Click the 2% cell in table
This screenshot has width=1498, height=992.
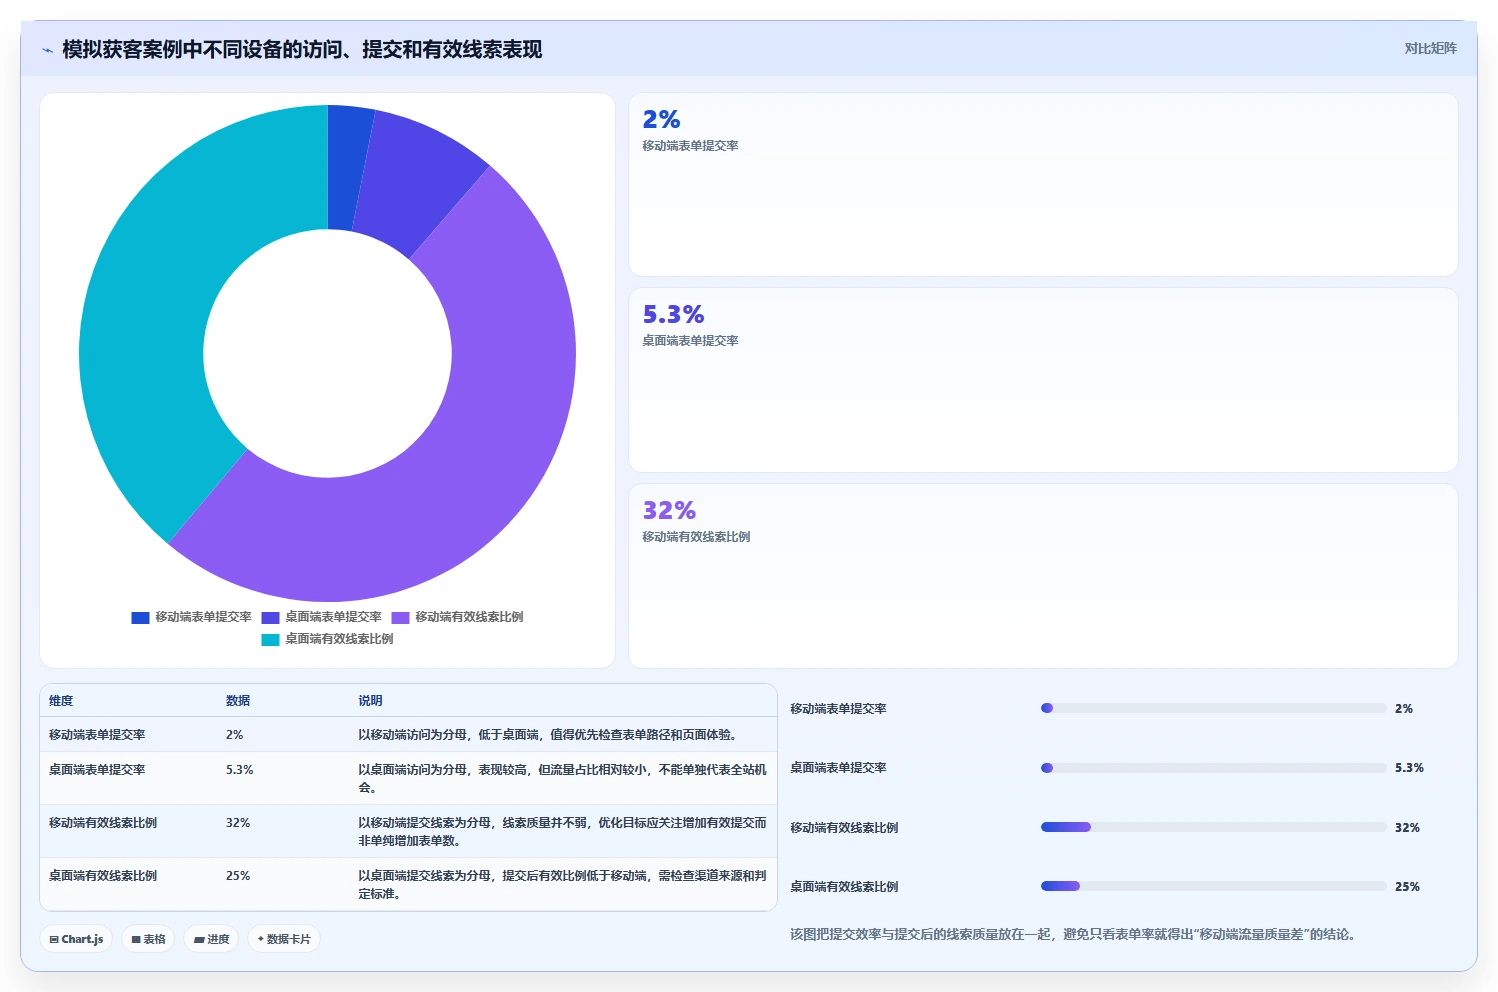pos(234,735)
